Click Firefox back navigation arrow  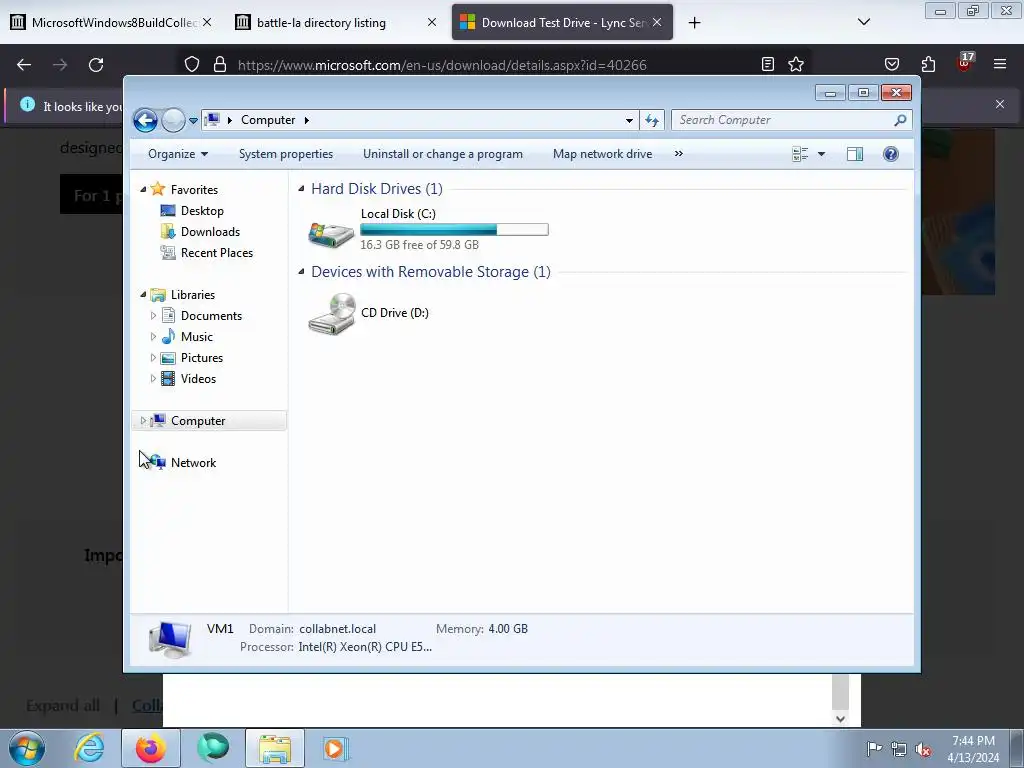[x=24, y=65]
